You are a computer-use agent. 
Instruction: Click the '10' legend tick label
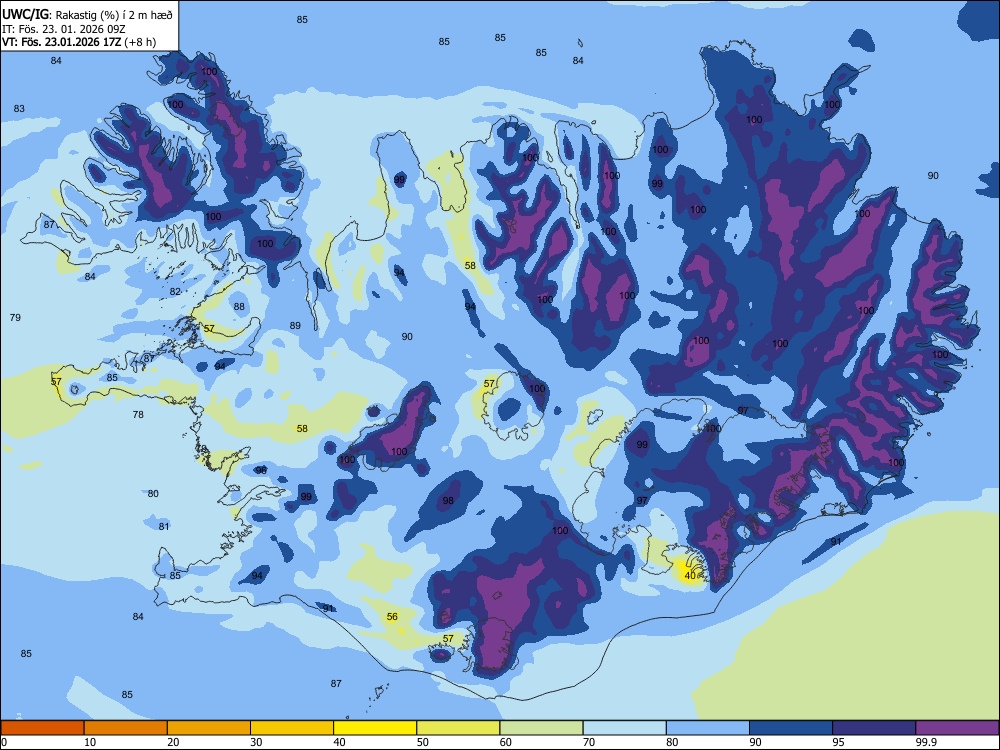[x=90, y=742]
